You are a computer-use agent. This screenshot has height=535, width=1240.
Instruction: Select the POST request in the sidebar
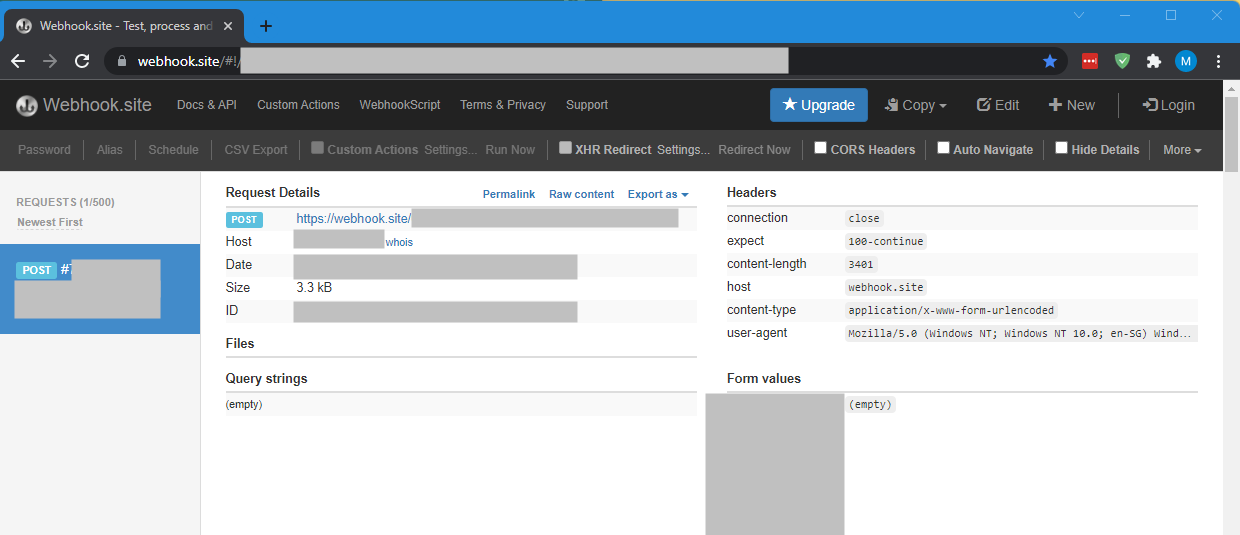click(x=100, y=290)
